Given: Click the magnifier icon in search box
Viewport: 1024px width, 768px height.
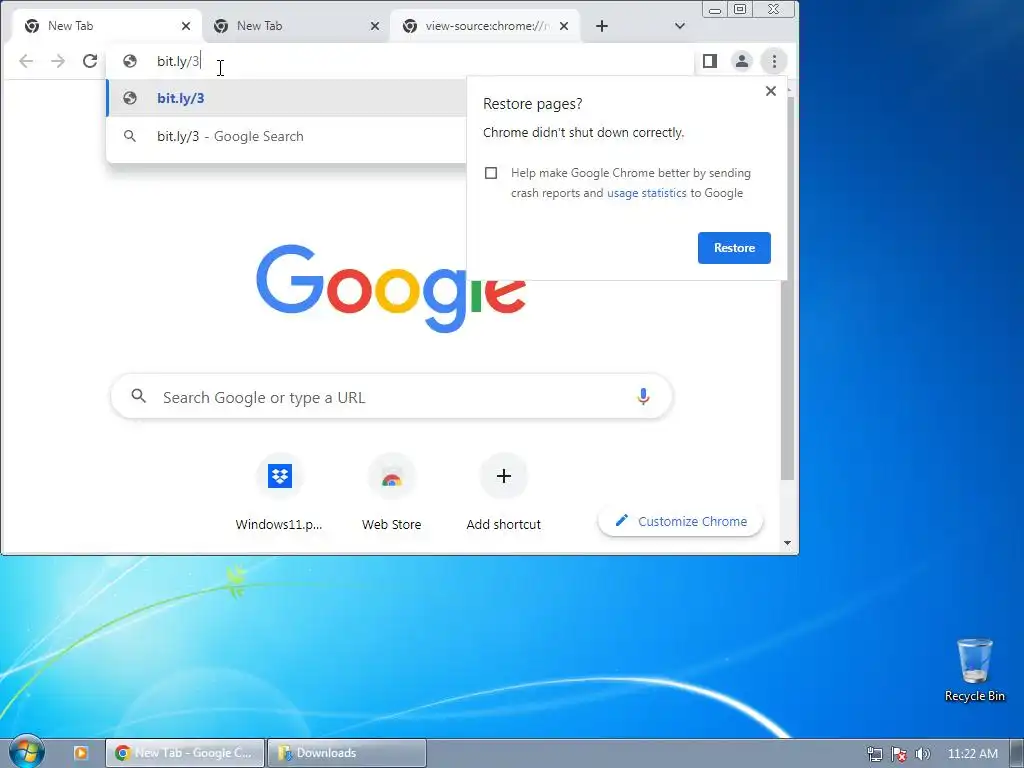Looking at the screenshot, I should tap(138, 396).
